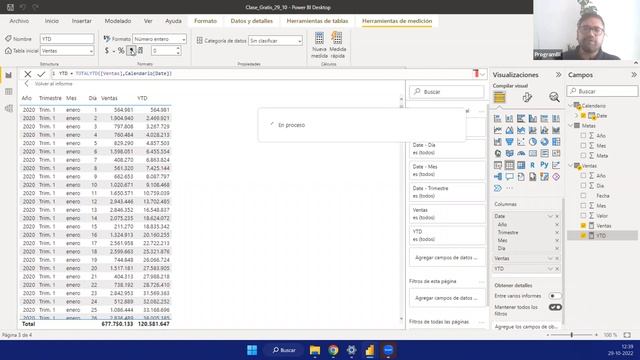
Task: Expand the formula bar chevron
Action: [483, 74]
